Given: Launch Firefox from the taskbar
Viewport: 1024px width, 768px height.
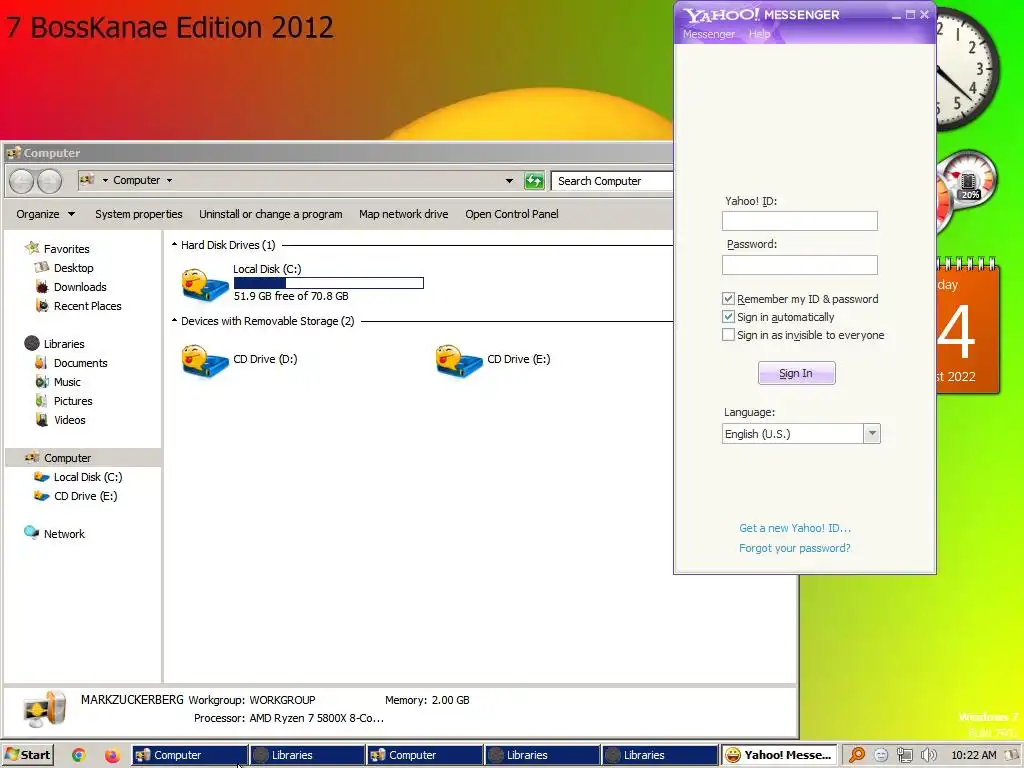Looking at the screenshot, I should point(112,755).
